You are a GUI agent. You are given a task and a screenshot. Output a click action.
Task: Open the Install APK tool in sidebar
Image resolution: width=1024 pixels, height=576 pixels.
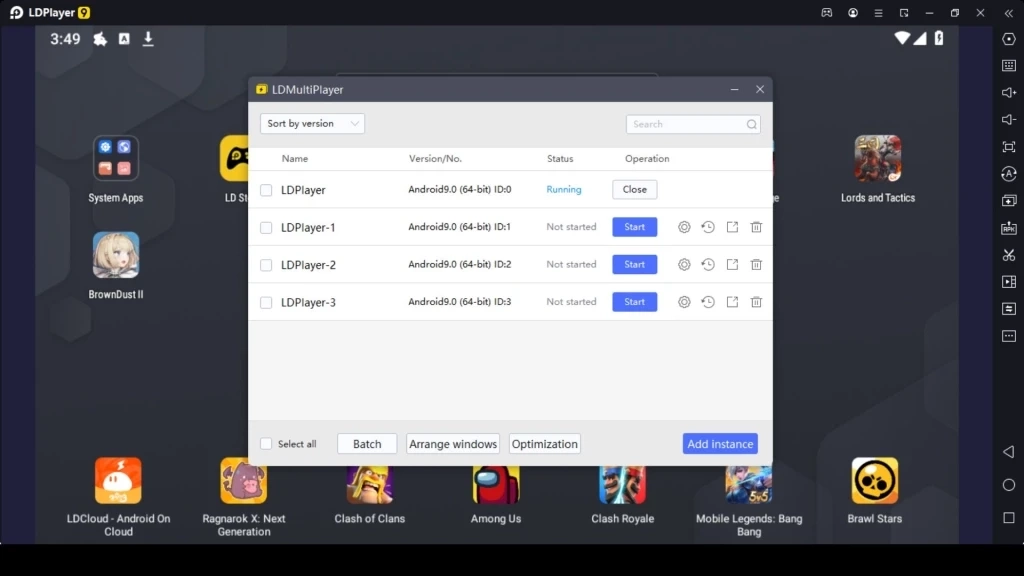[x=1009, y=228]
